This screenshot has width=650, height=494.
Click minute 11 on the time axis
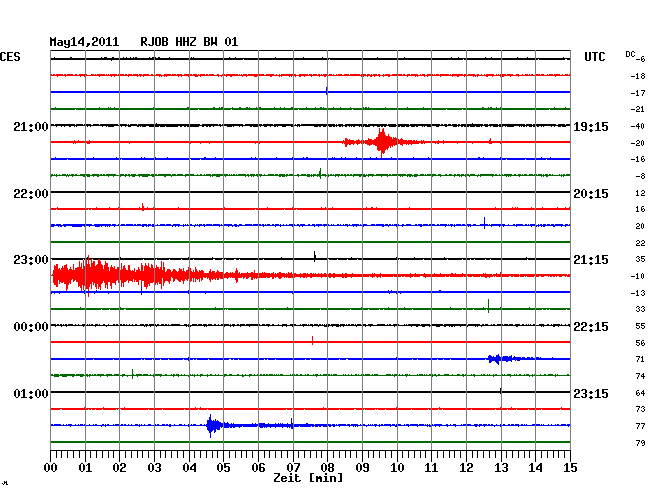coord(431,468)
